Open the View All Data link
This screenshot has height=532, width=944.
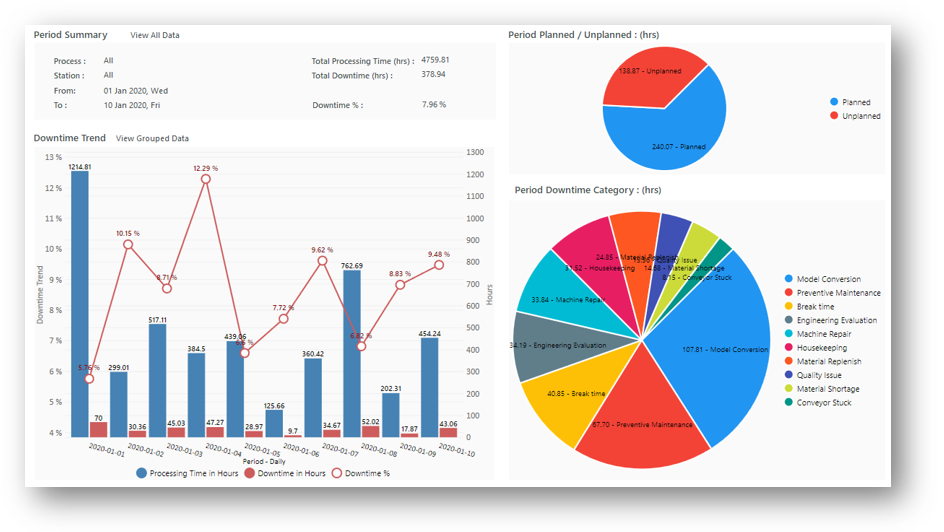[x=155, y=35]
